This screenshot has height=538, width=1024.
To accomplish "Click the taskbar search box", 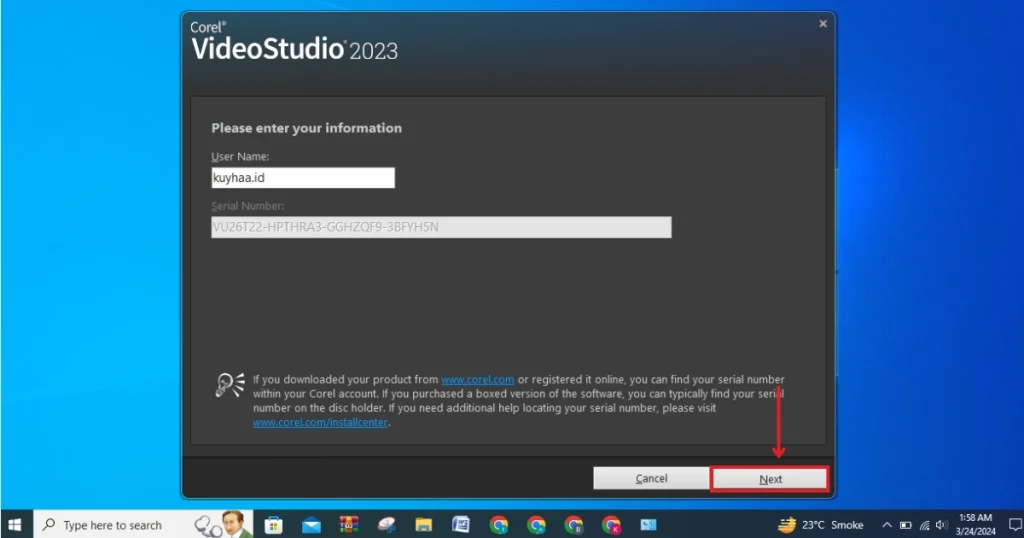I will pos(143,525).
